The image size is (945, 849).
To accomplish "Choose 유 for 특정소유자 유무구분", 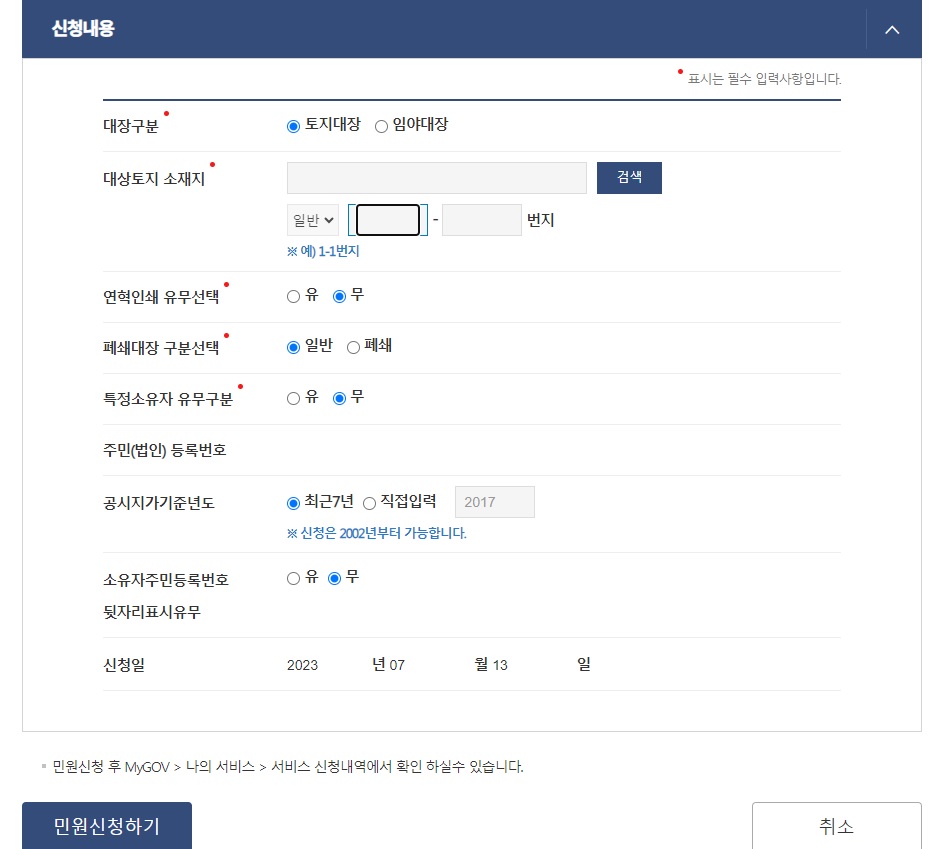I will [x=293, y=398].
